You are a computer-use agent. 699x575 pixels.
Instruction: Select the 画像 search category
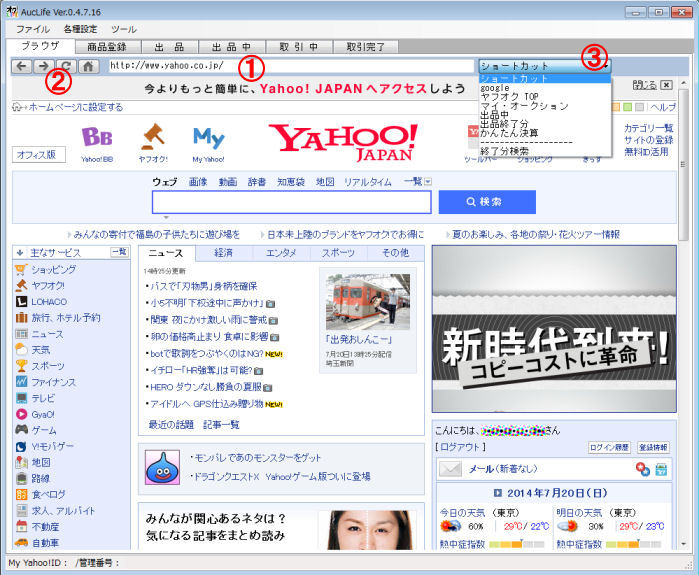[x=198, y=182]
